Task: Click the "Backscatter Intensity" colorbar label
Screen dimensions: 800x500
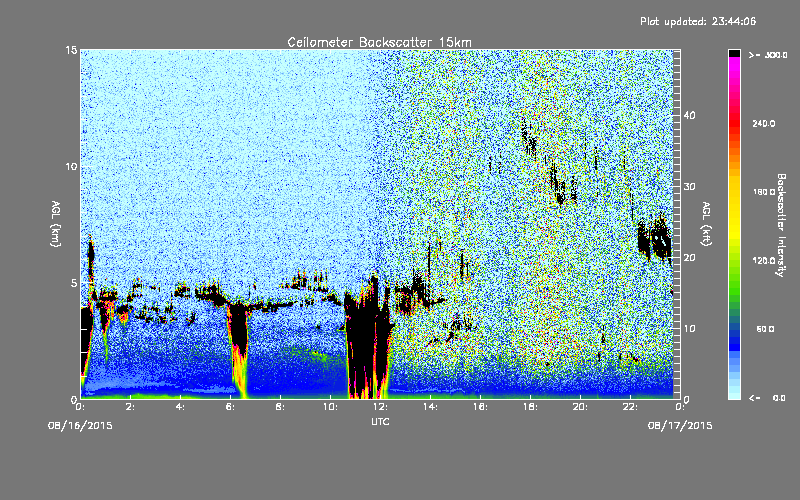Action: (x=781, y=225)
